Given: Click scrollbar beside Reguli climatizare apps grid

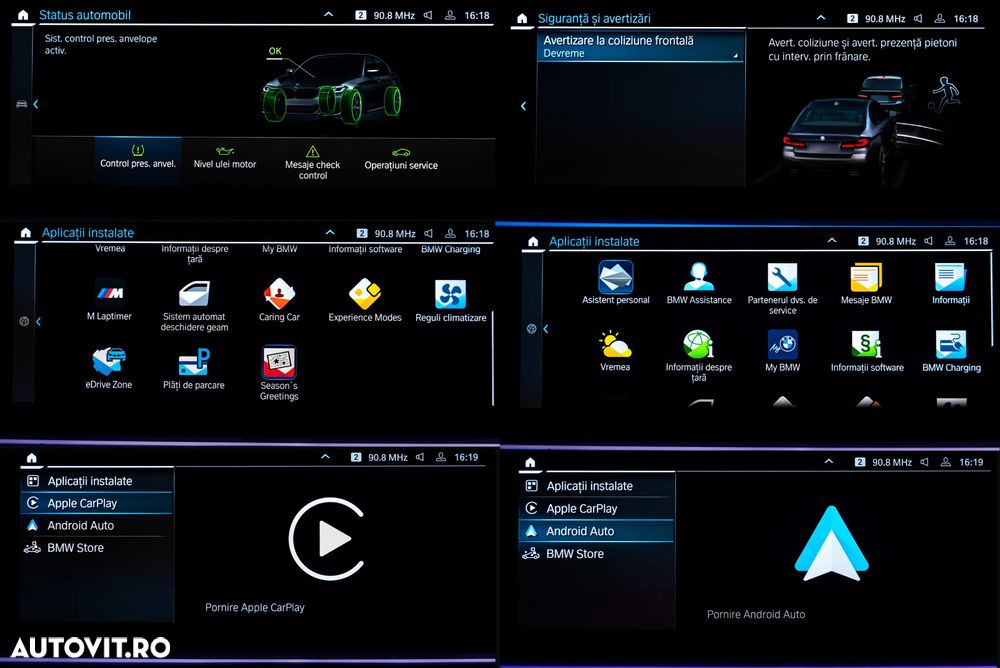Looking at the screenshot, I should point(492,357).
